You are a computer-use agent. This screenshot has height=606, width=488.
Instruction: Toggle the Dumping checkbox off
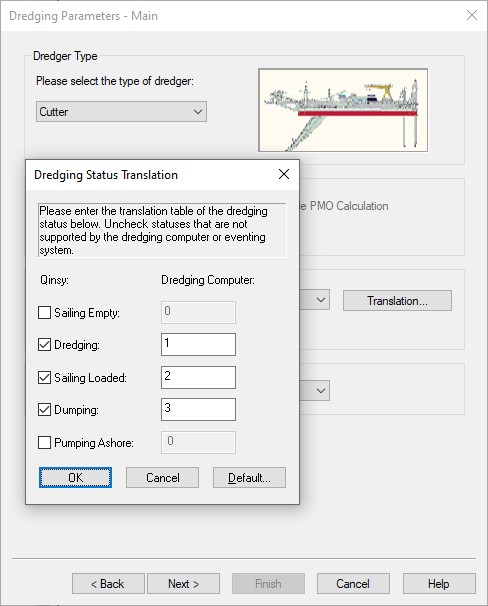pos(44,410)
